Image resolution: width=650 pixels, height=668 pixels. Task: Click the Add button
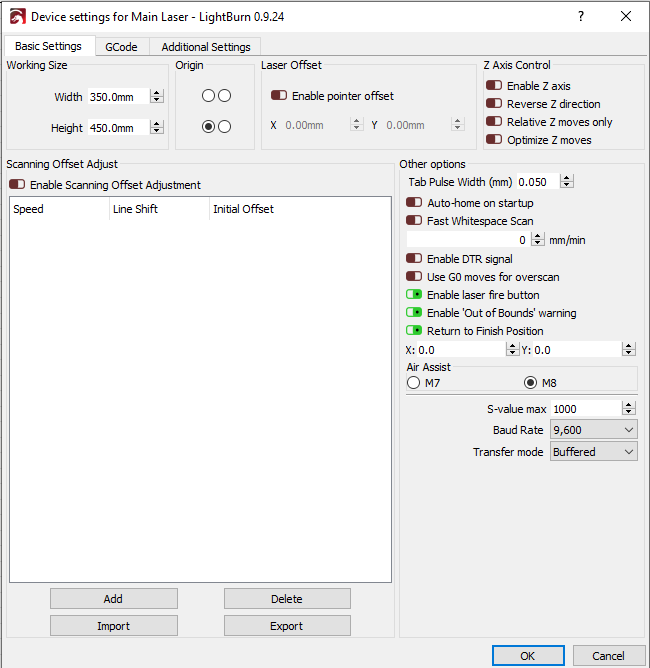pyautogui.click(x=114, y=599)
